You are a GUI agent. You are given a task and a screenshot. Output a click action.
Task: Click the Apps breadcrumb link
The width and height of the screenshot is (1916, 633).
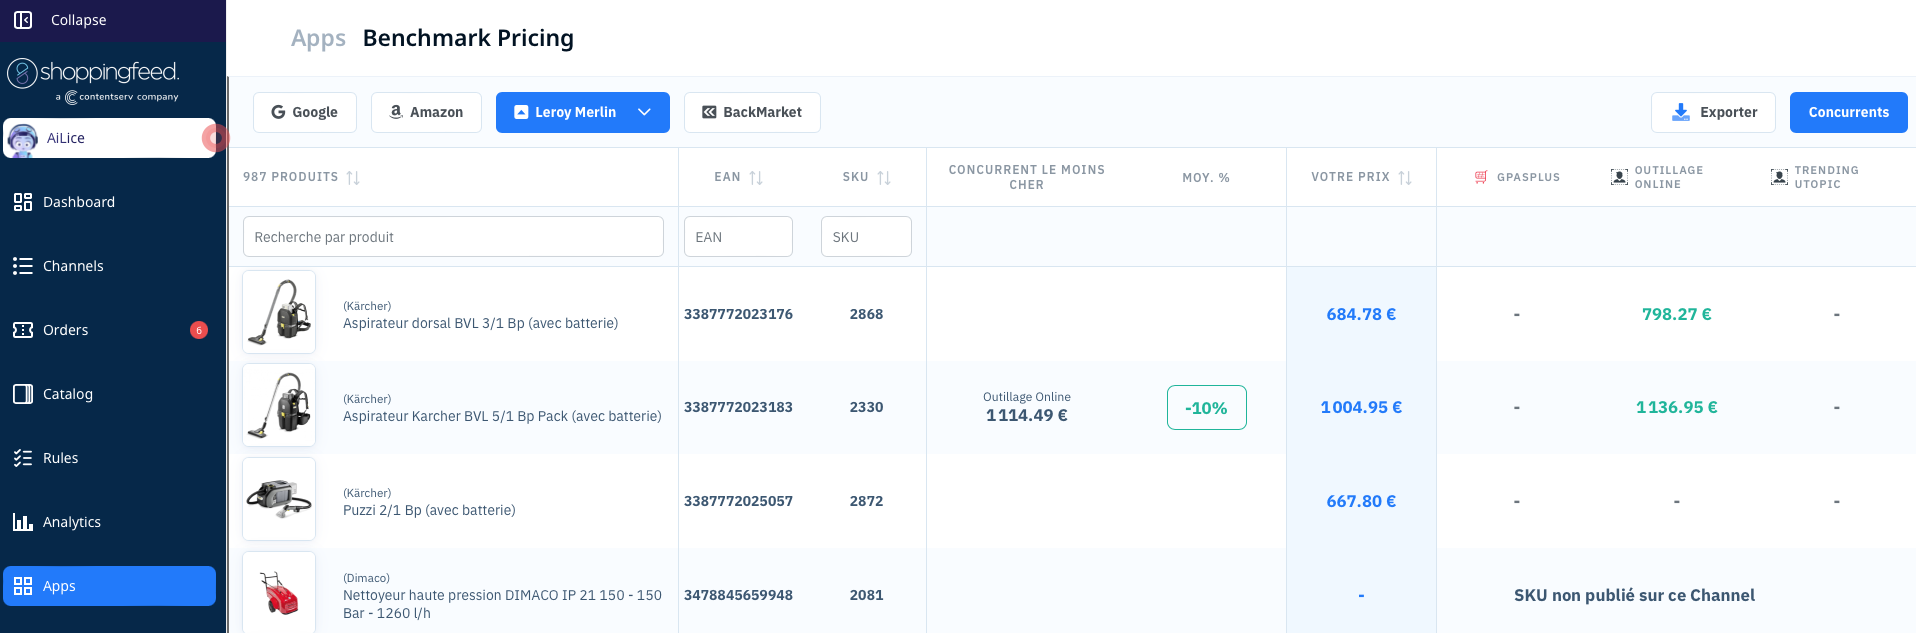[x=318, y=38]
